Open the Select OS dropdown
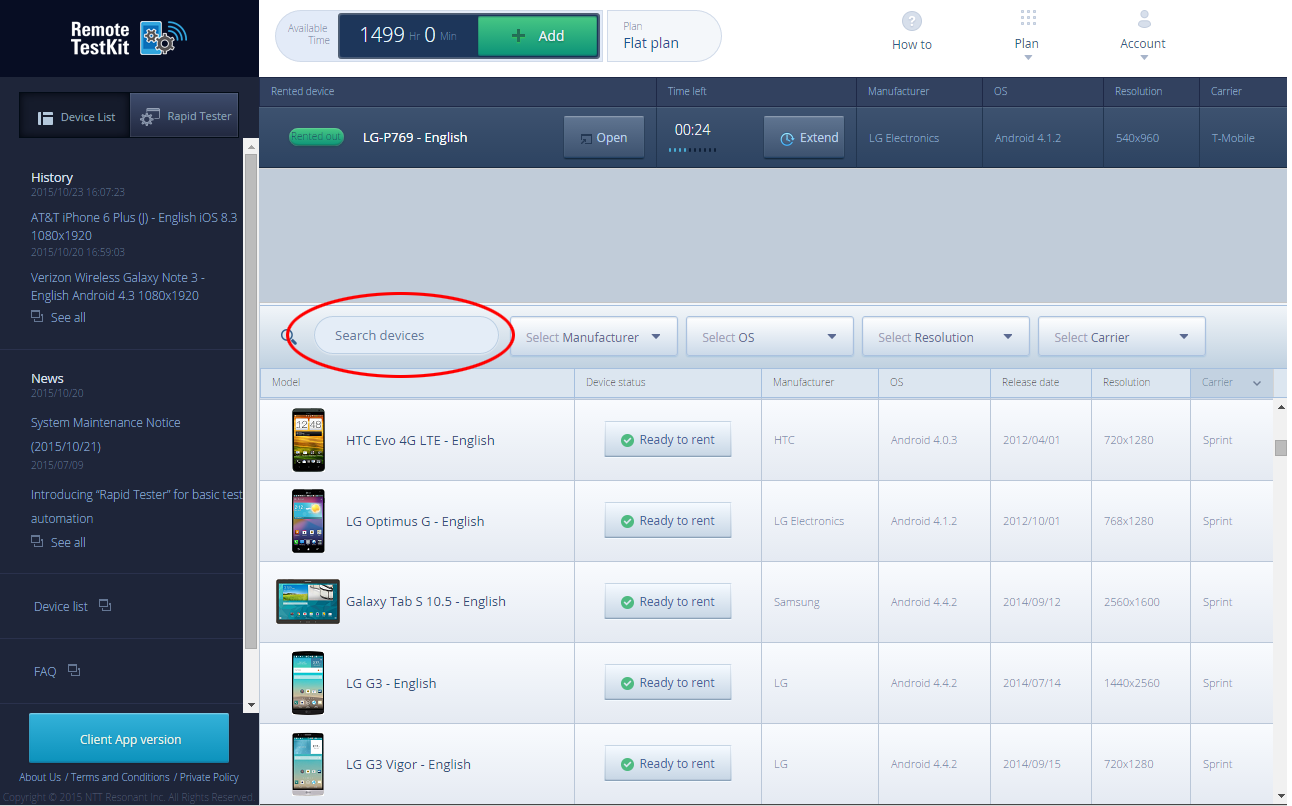This screenshot has width=1292, height=806. coord(770,337)
